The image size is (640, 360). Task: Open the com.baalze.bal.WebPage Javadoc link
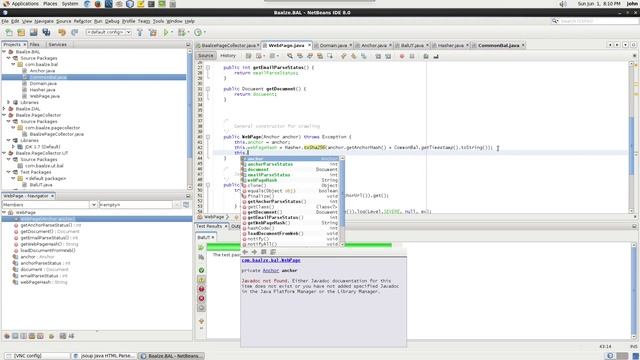271,260
